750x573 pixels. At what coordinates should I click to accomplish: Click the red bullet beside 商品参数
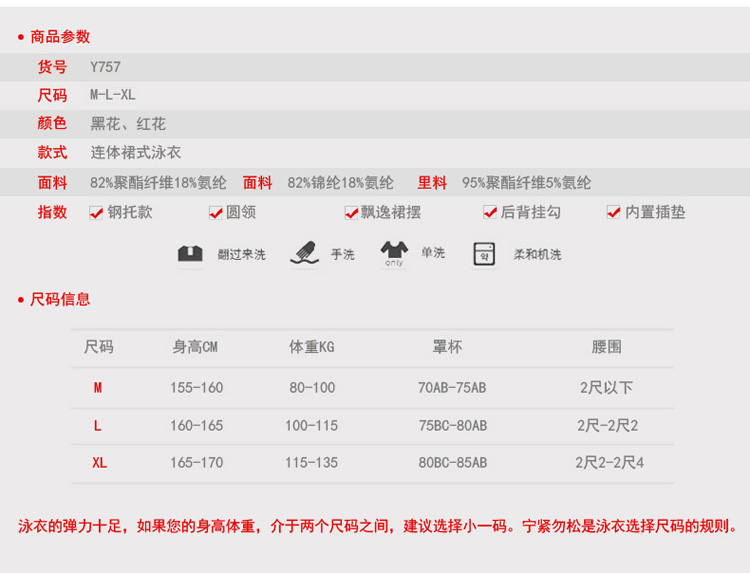point(21,37)
